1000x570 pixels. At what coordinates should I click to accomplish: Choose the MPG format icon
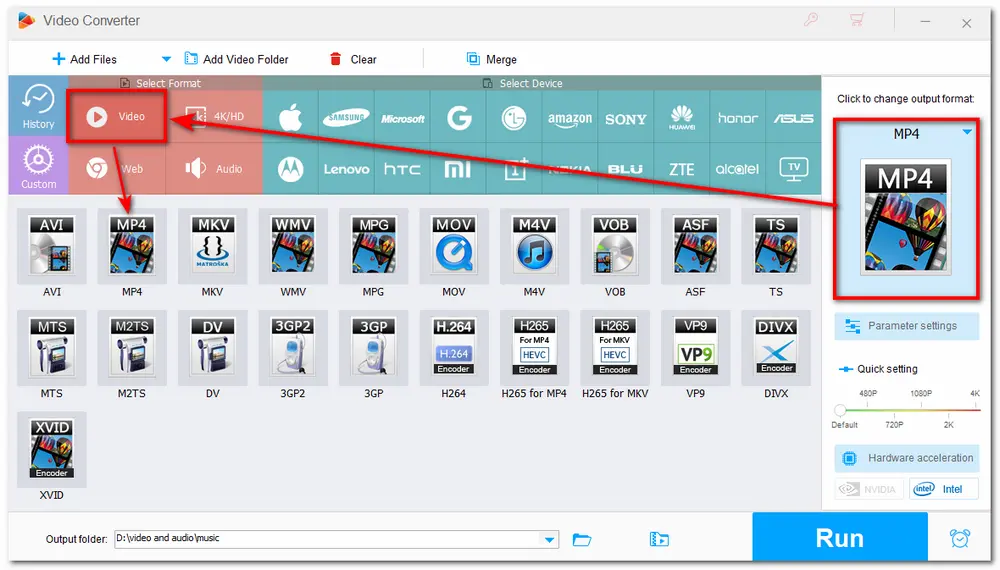point(373,246)
